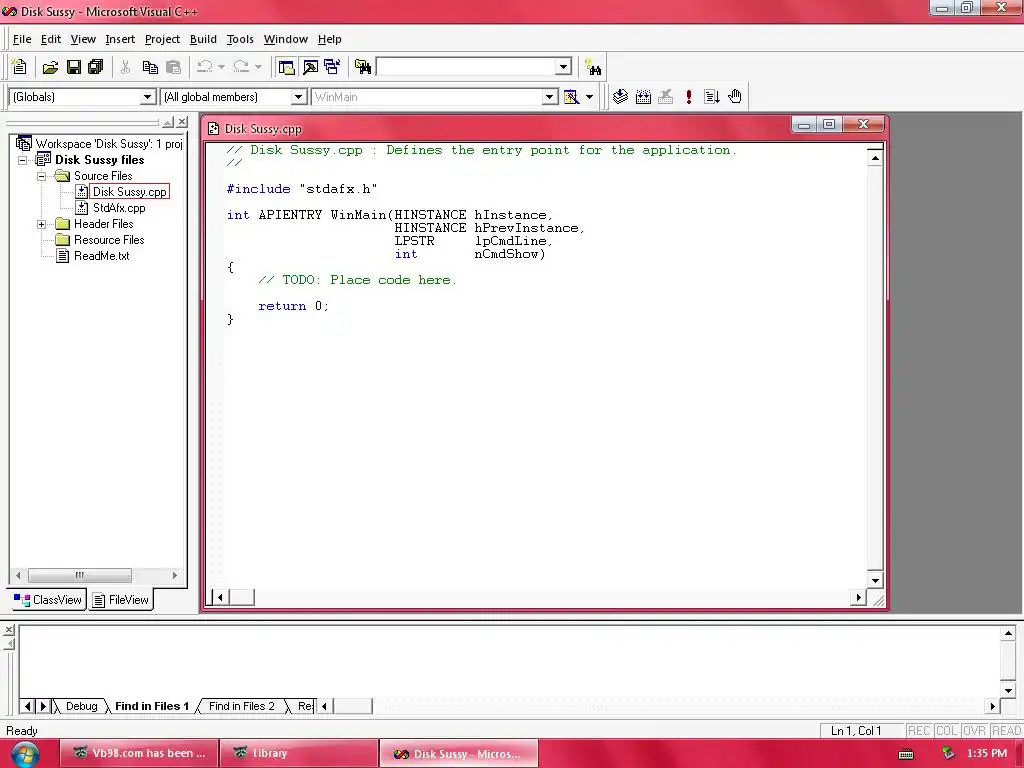Open the Edit menu

click(x=50, y=39)
